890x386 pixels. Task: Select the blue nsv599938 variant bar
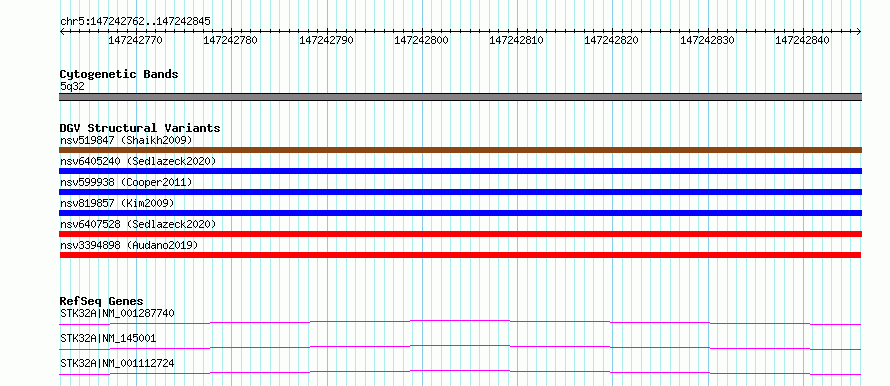[460, 192]
